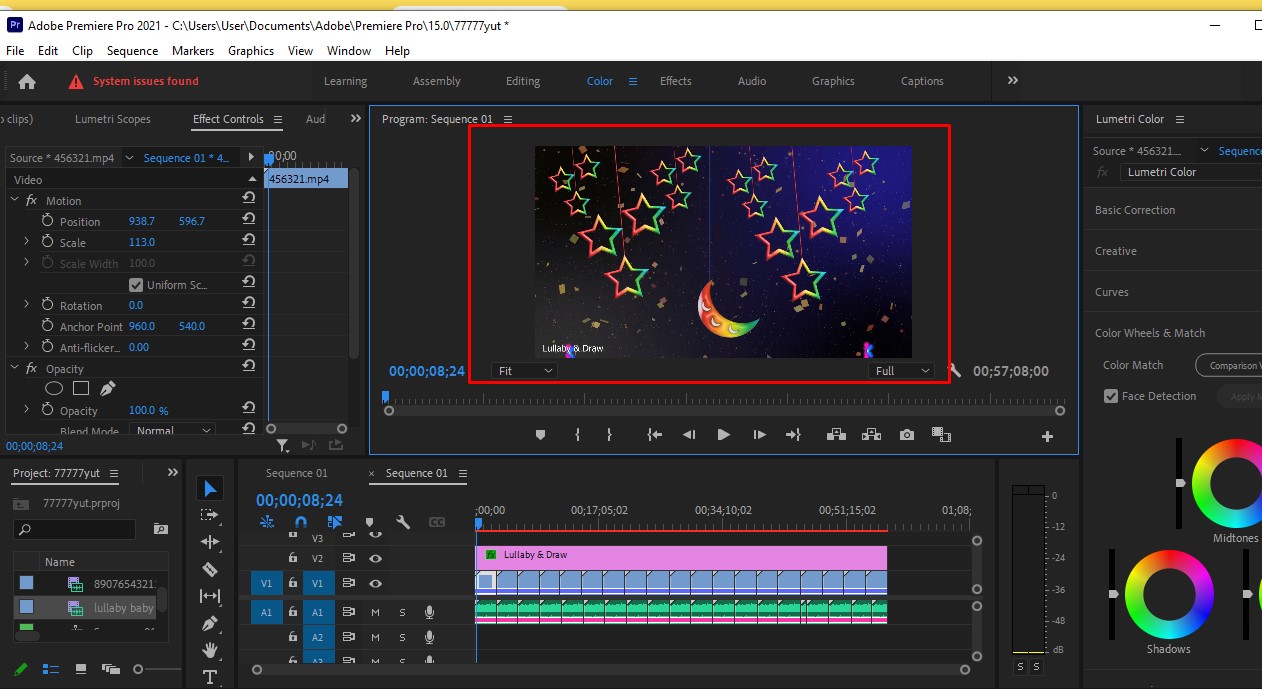
Task: Add a marker in Program monitor
Action: [541, 435]
